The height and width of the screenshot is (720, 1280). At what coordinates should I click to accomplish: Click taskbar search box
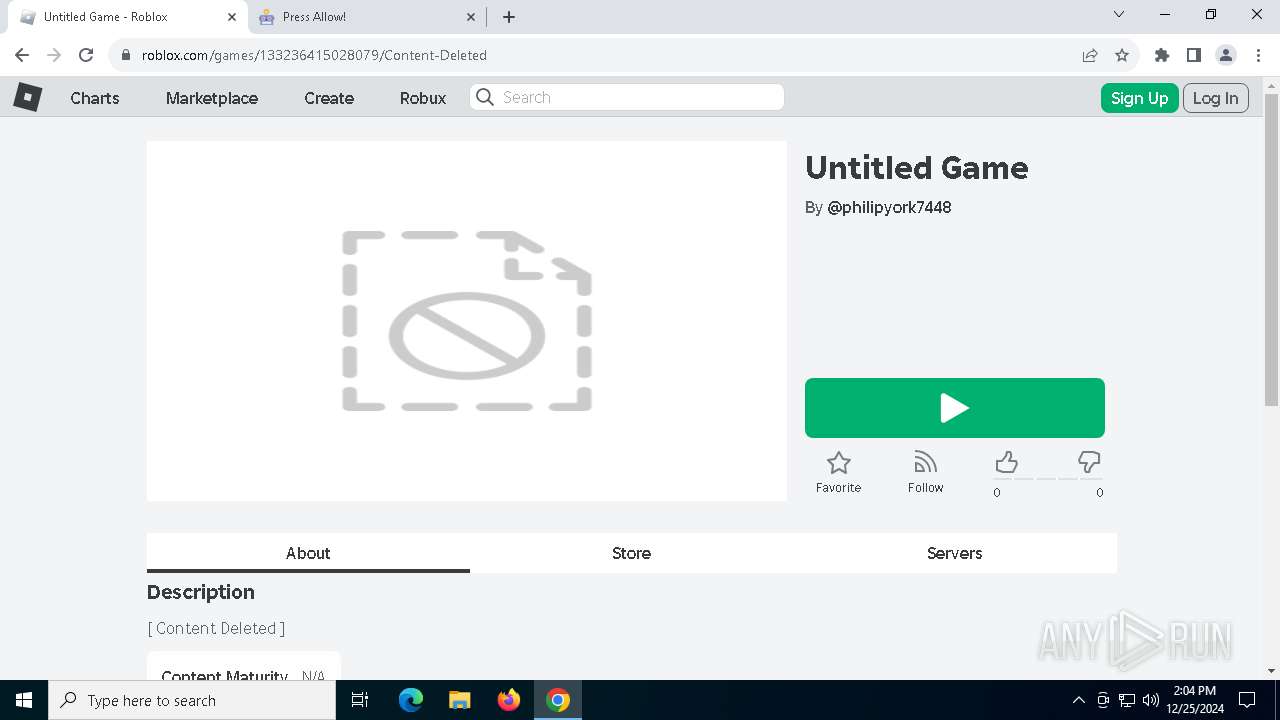pos(192,700)
